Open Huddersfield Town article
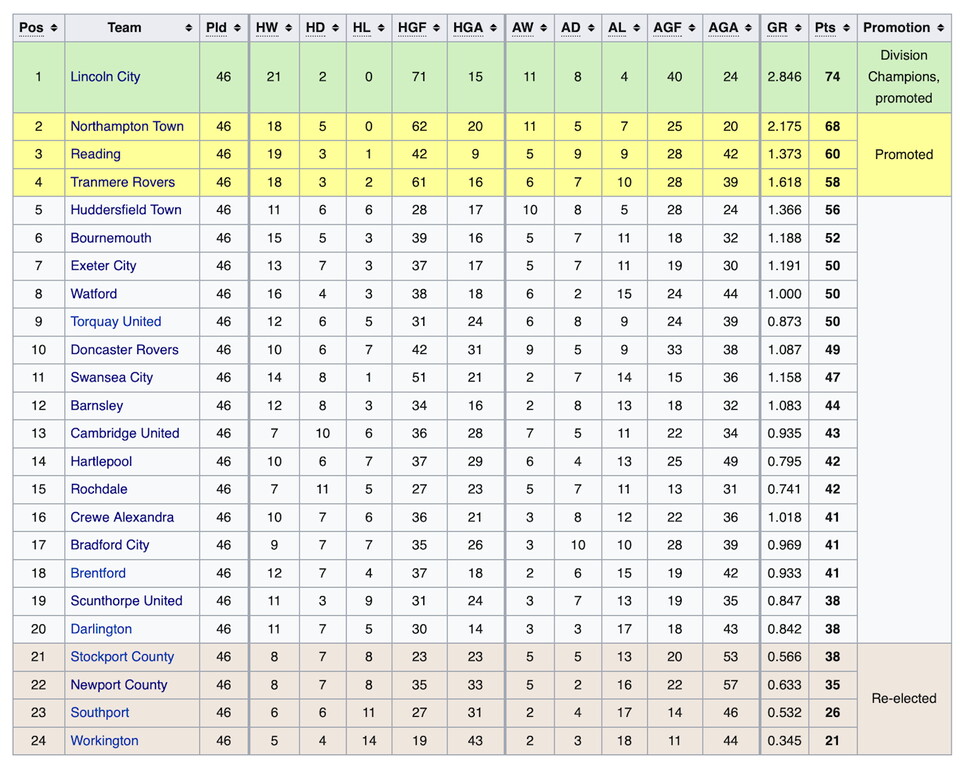Image resolution: width=960 pixels, height=765 pixels. 126,210
